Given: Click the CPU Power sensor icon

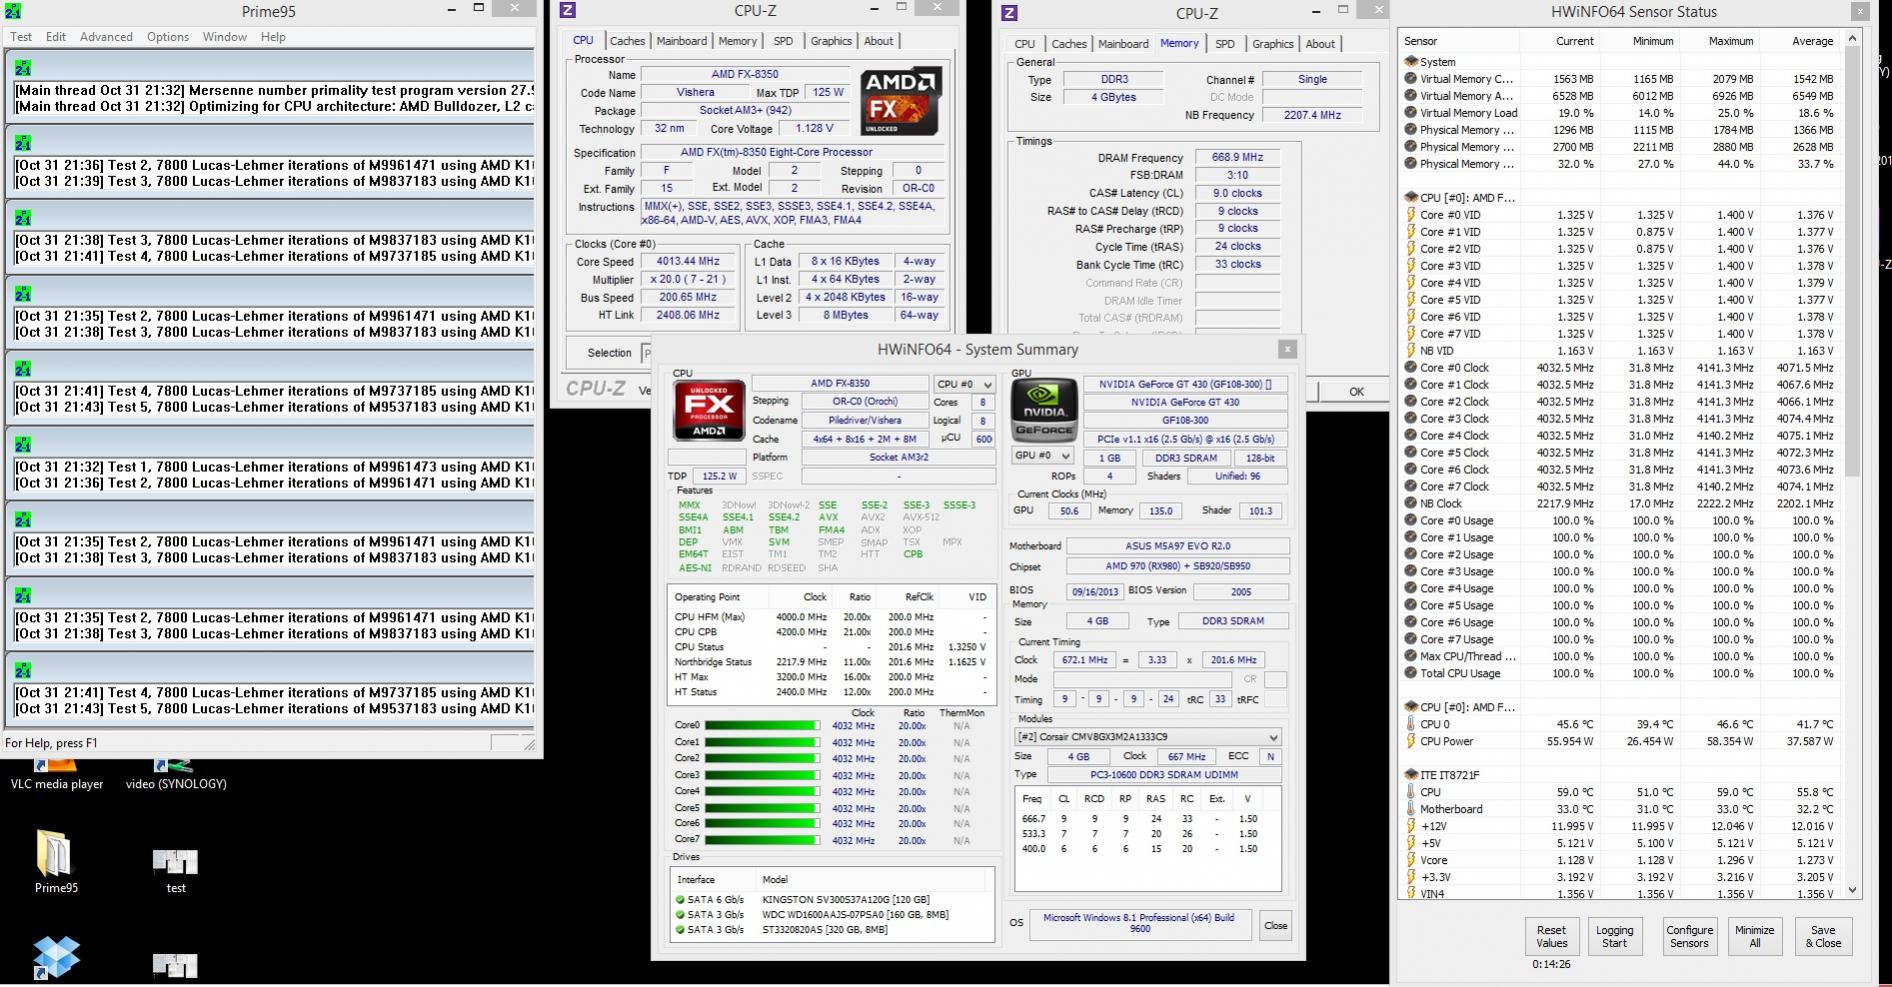Looking at the screenshot, I should click(x=1411, y=742).
